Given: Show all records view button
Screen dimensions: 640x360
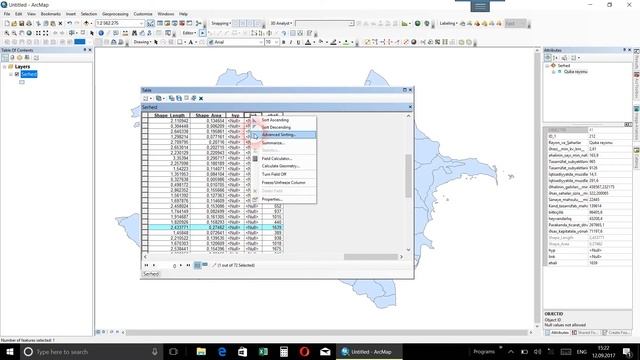Looking at the screenshot, I should point(197,265).
